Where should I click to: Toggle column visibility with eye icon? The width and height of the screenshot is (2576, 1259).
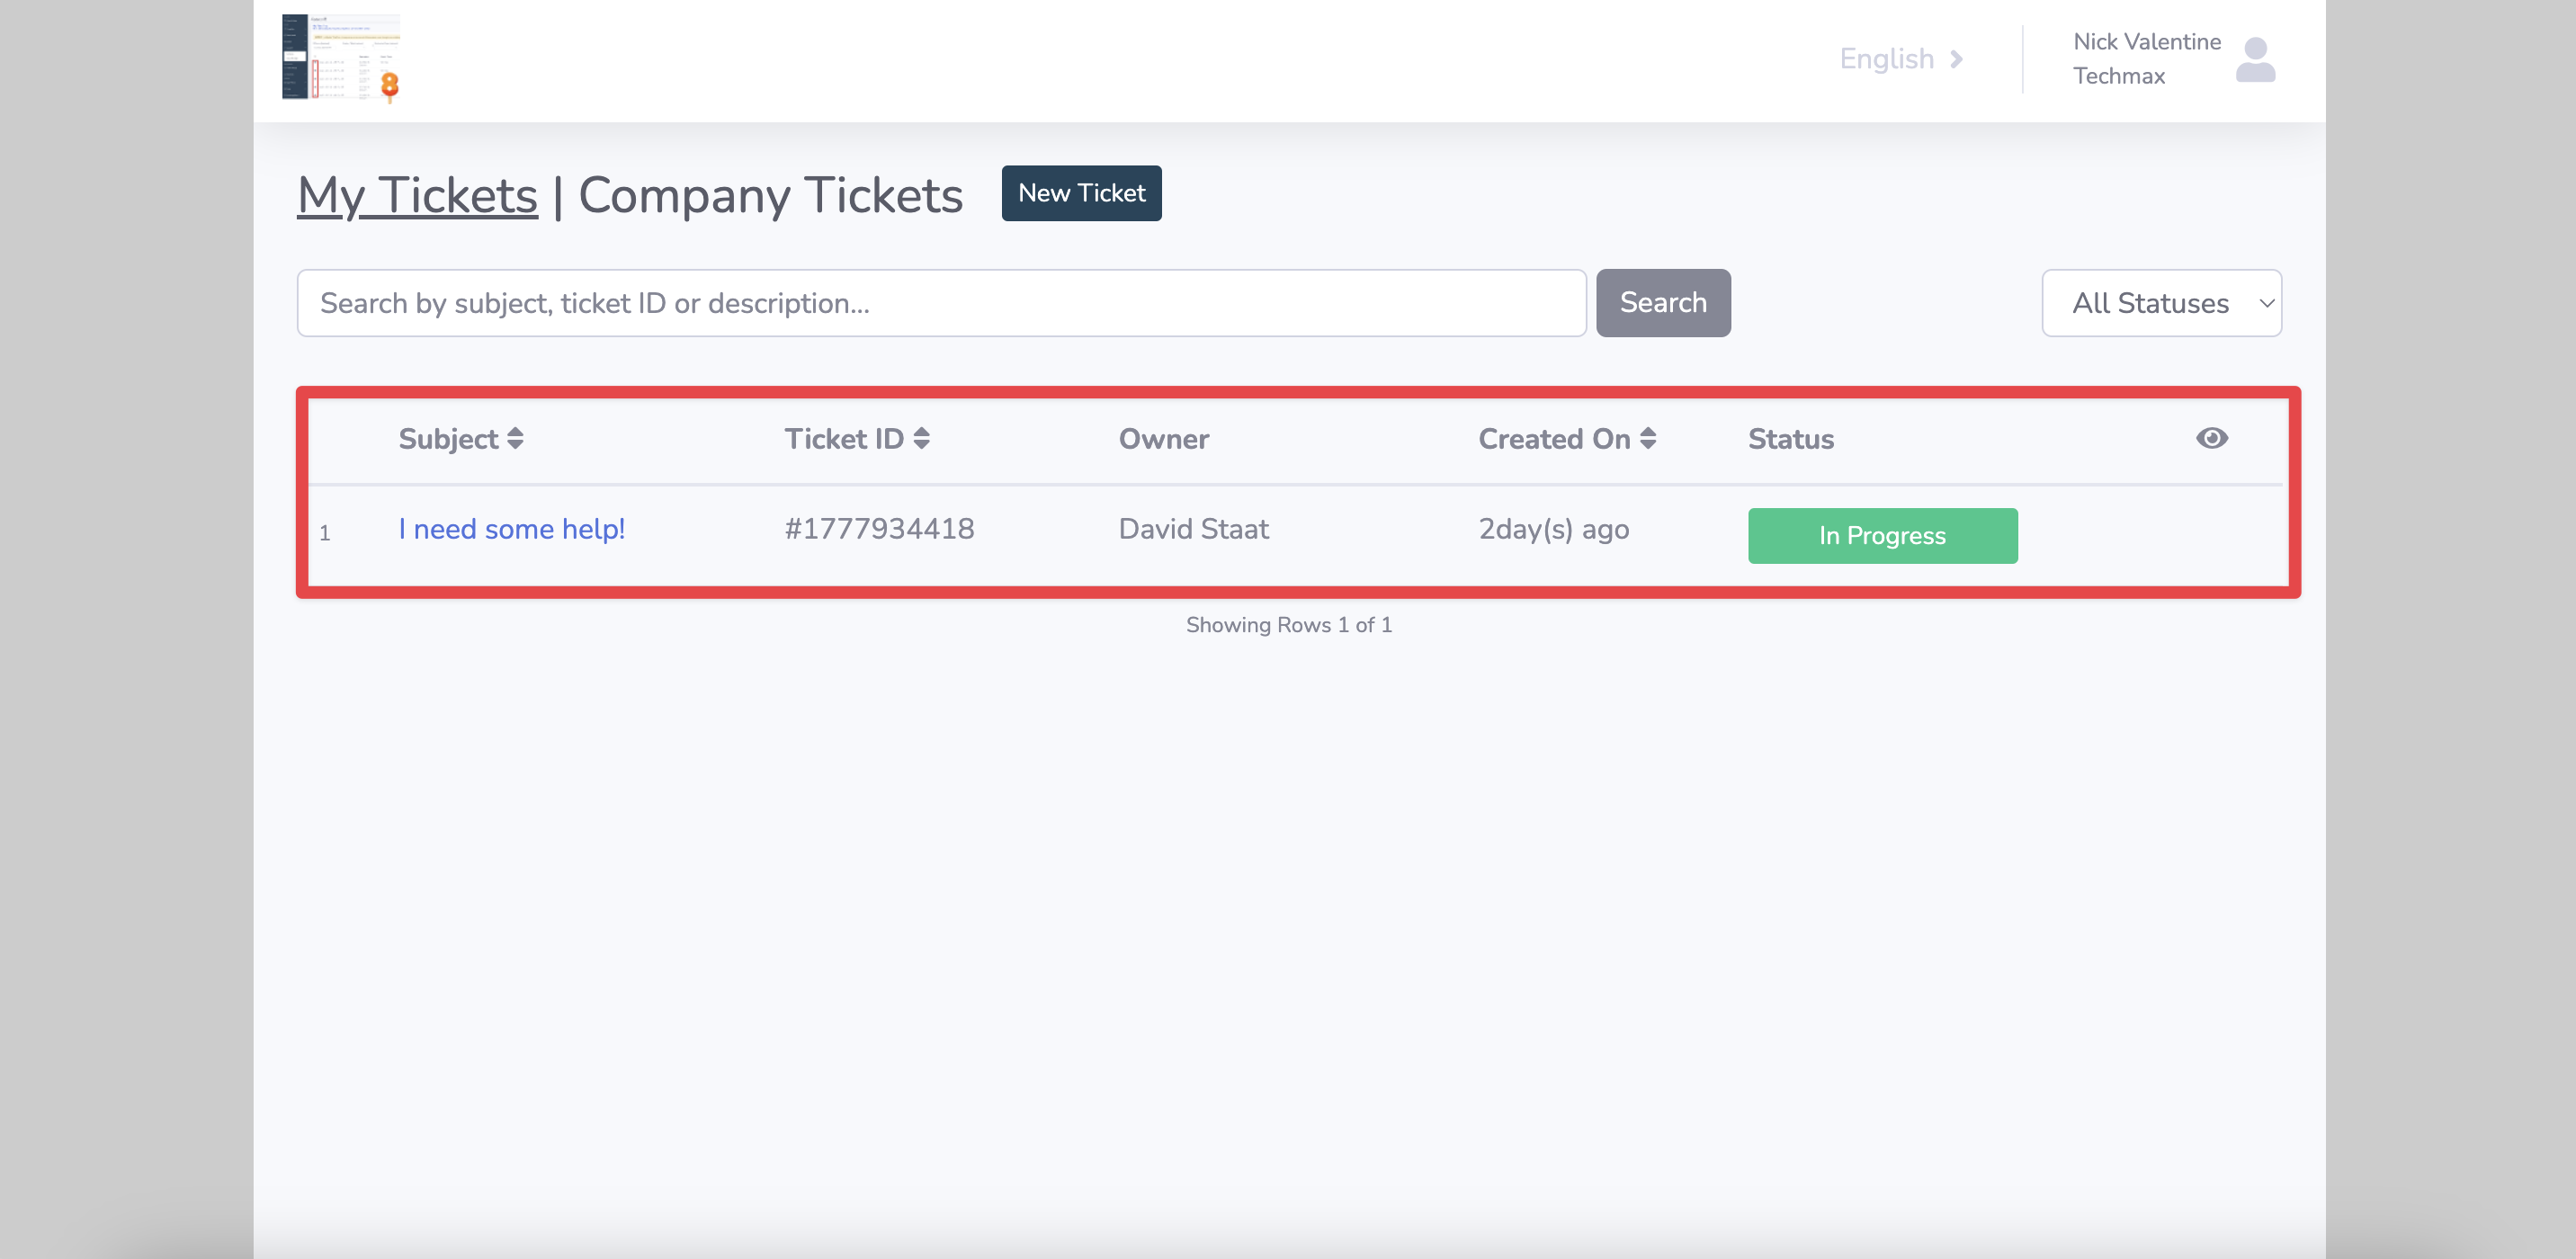point(2211,438)
